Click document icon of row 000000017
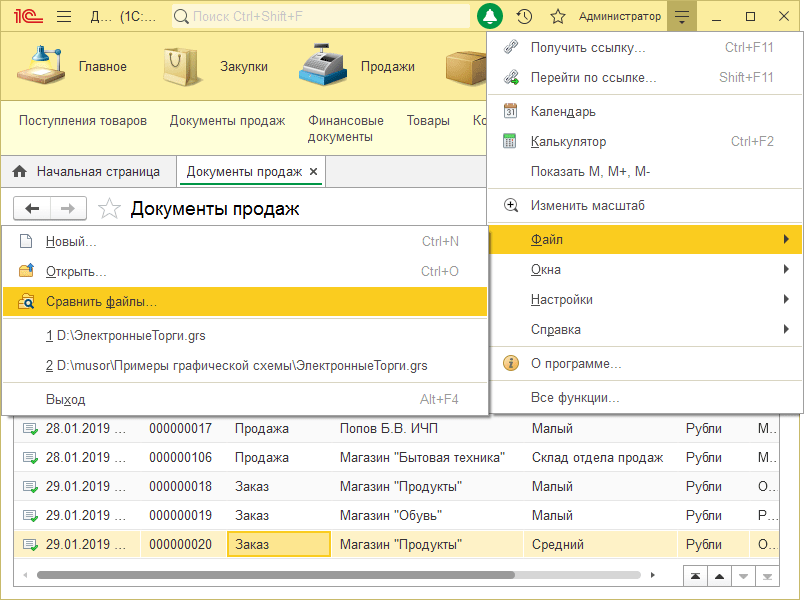This screenshot has height=600, width=804. [x=30, y=429]
